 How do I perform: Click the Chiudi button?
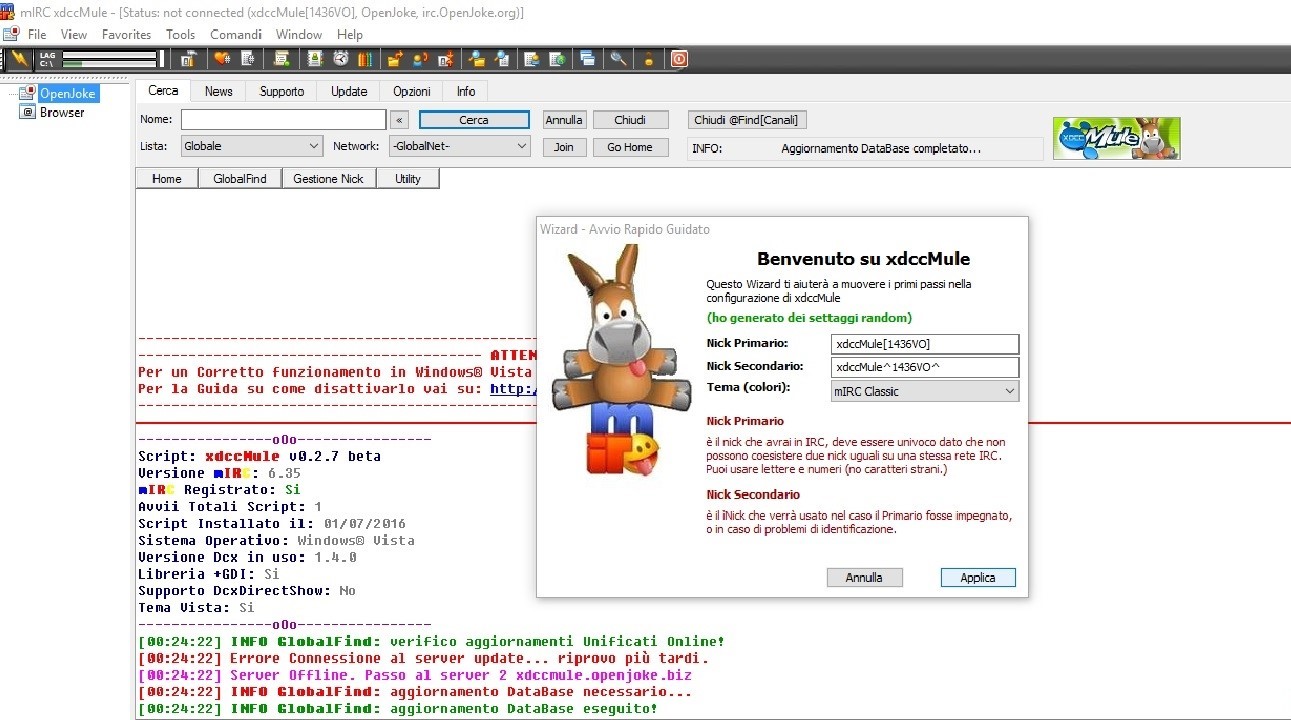tap(630, 120)
